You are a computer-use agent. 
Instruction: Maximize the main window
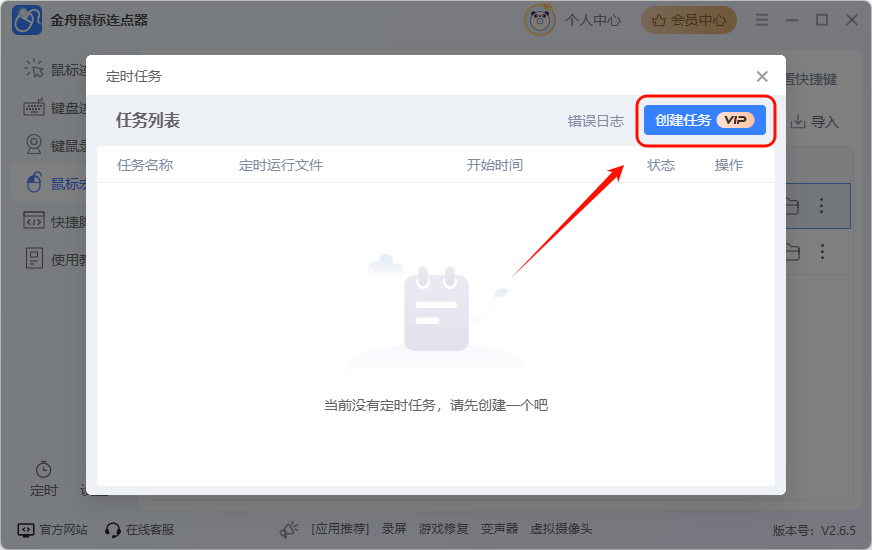point(821,20)
